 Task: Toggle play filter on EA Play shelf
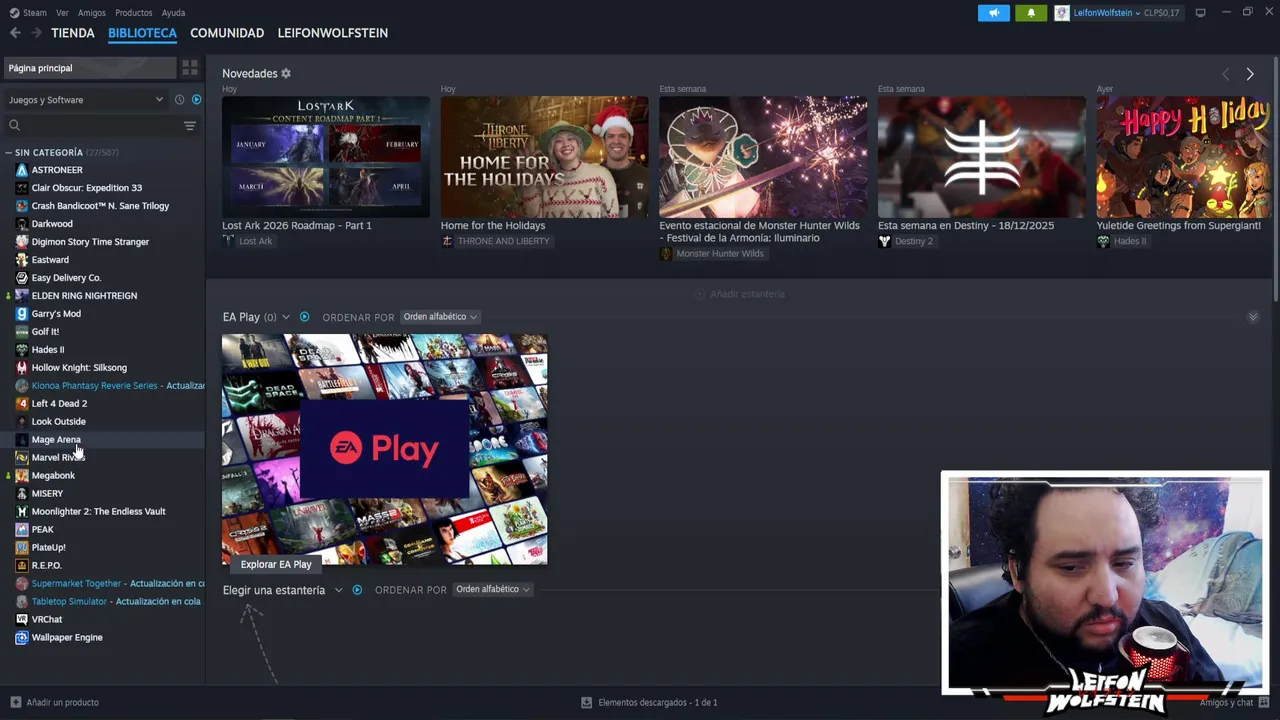coord(305,317)
